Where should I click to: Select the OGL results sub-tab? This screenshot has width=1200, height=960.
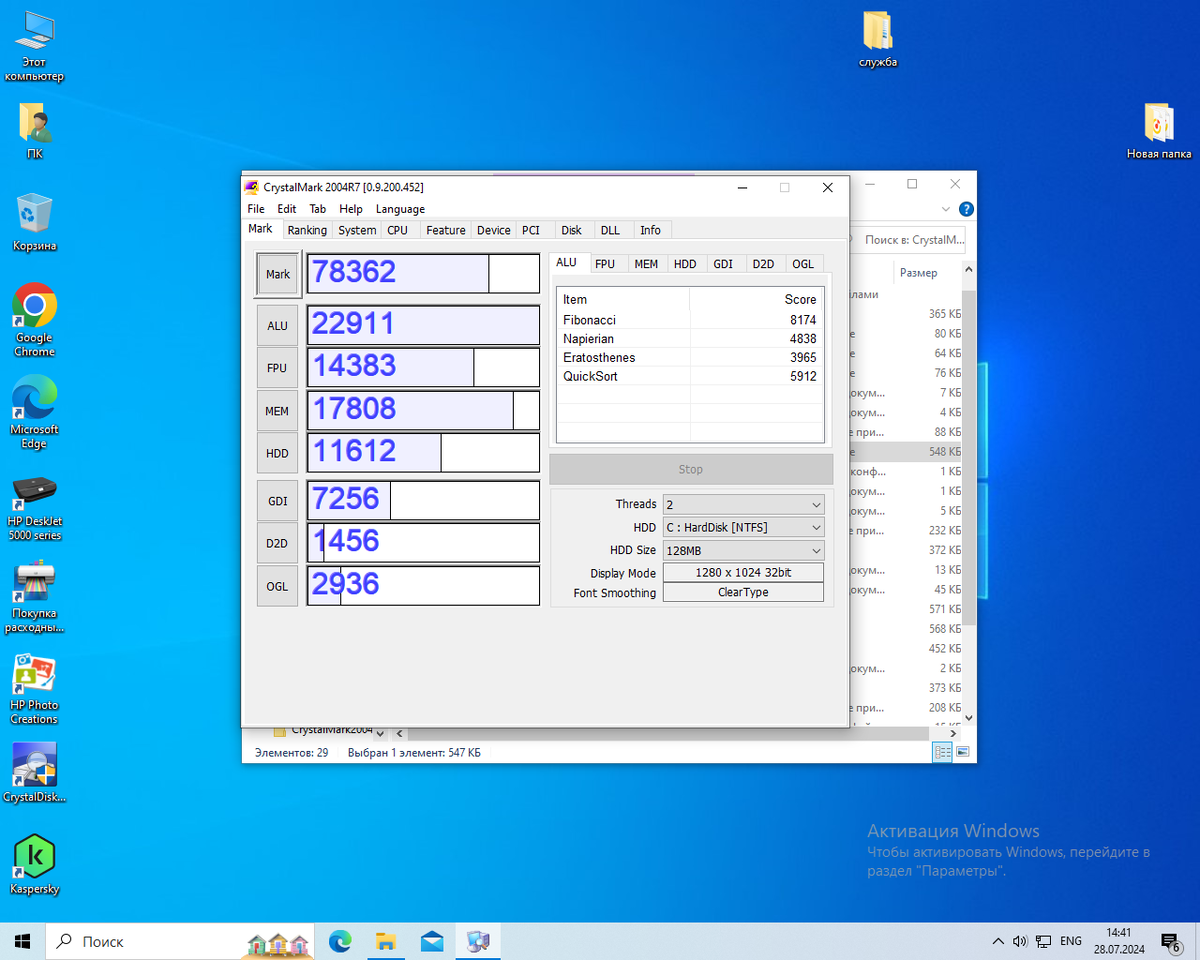coord(803,264)
